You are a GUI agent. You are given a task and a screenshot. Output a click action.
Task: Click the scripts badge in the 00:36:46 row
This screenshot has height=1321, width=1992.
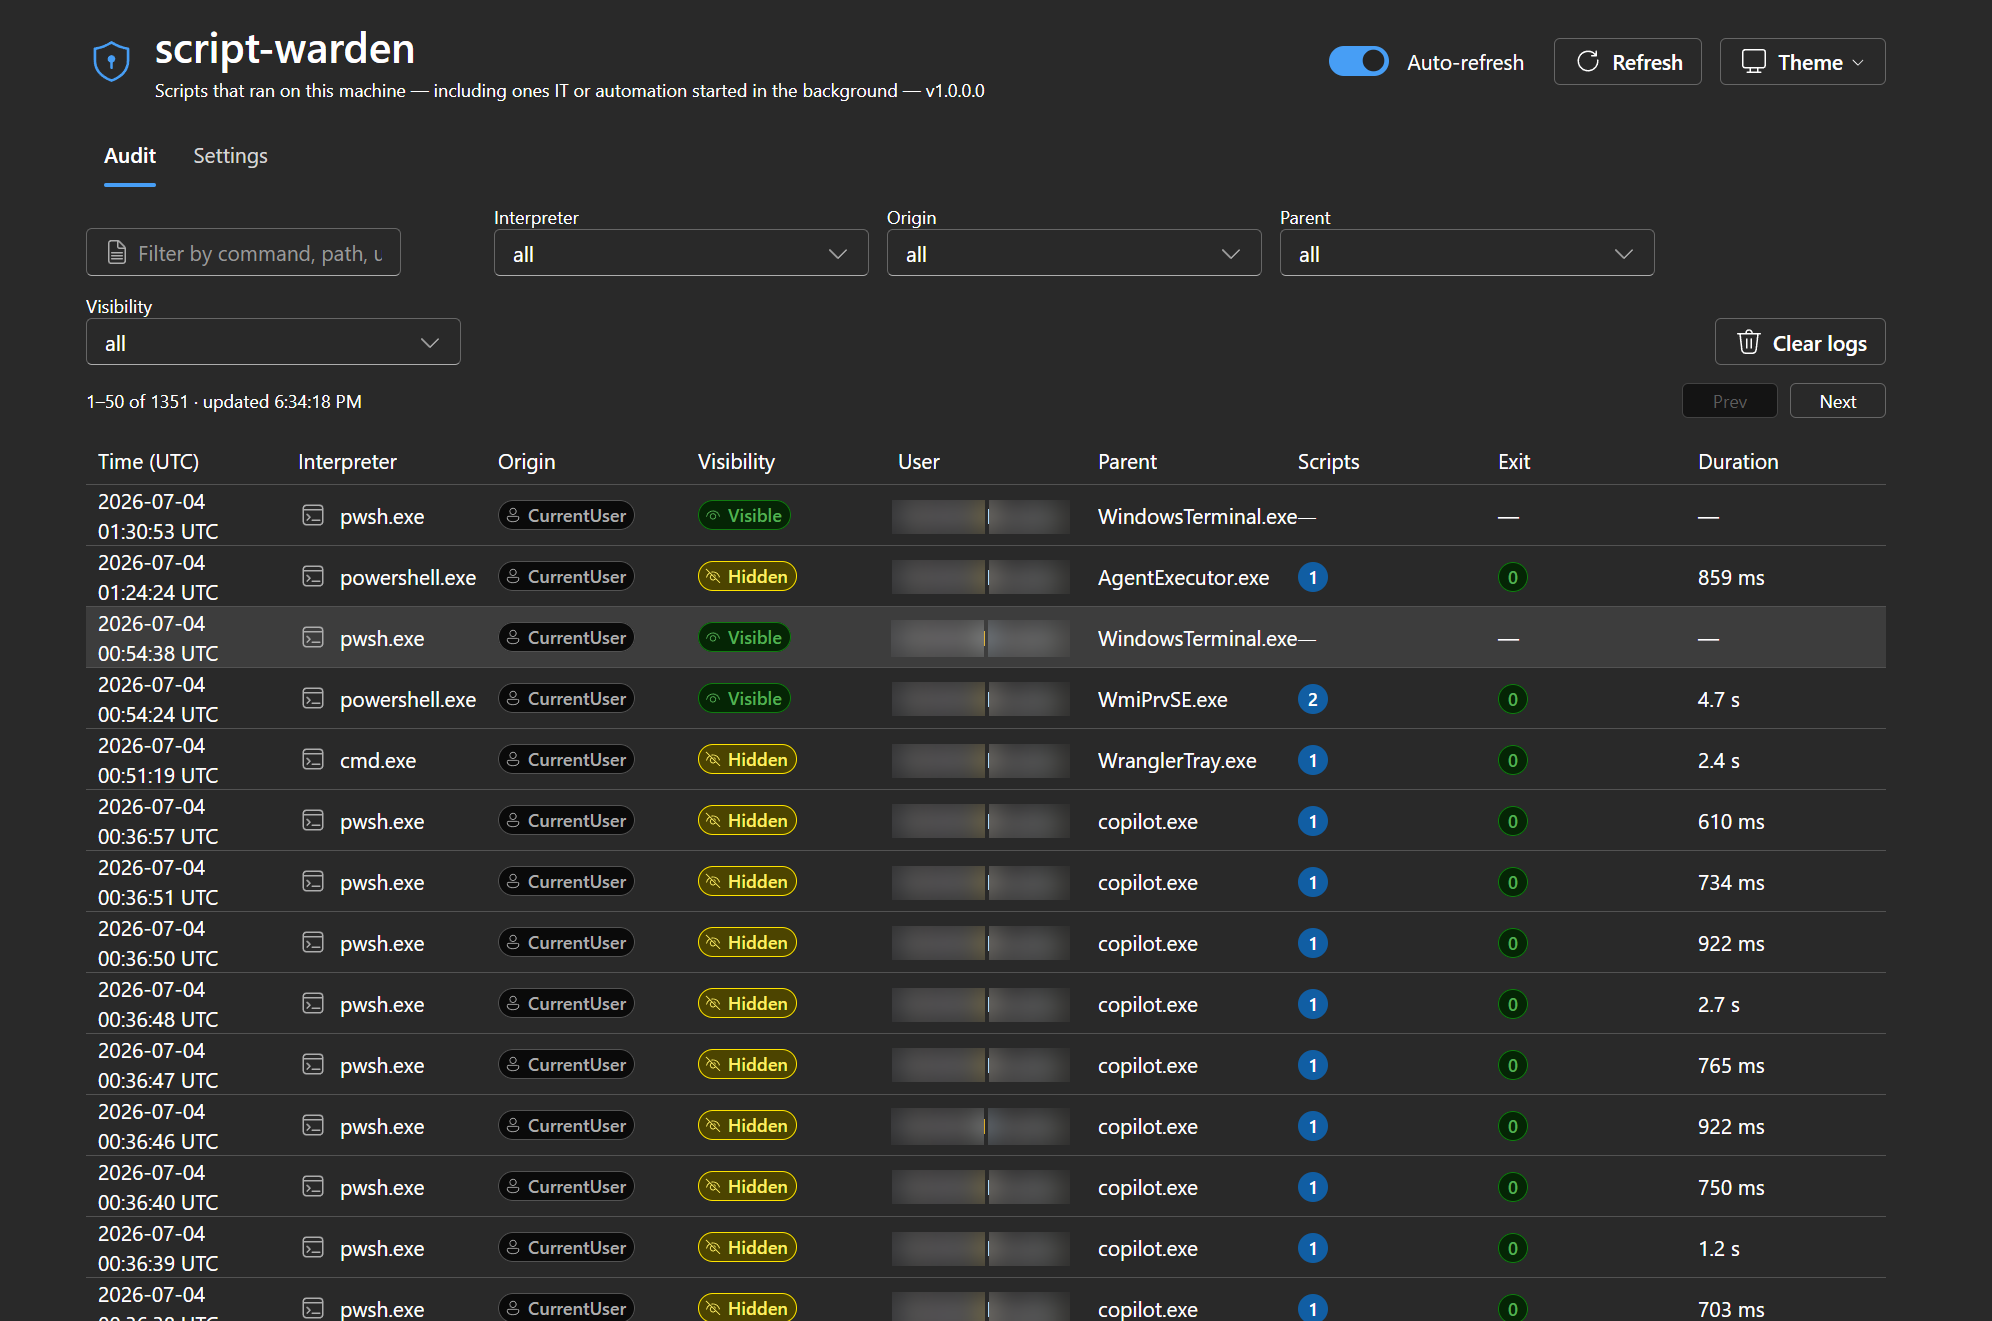[1313, 1126]
